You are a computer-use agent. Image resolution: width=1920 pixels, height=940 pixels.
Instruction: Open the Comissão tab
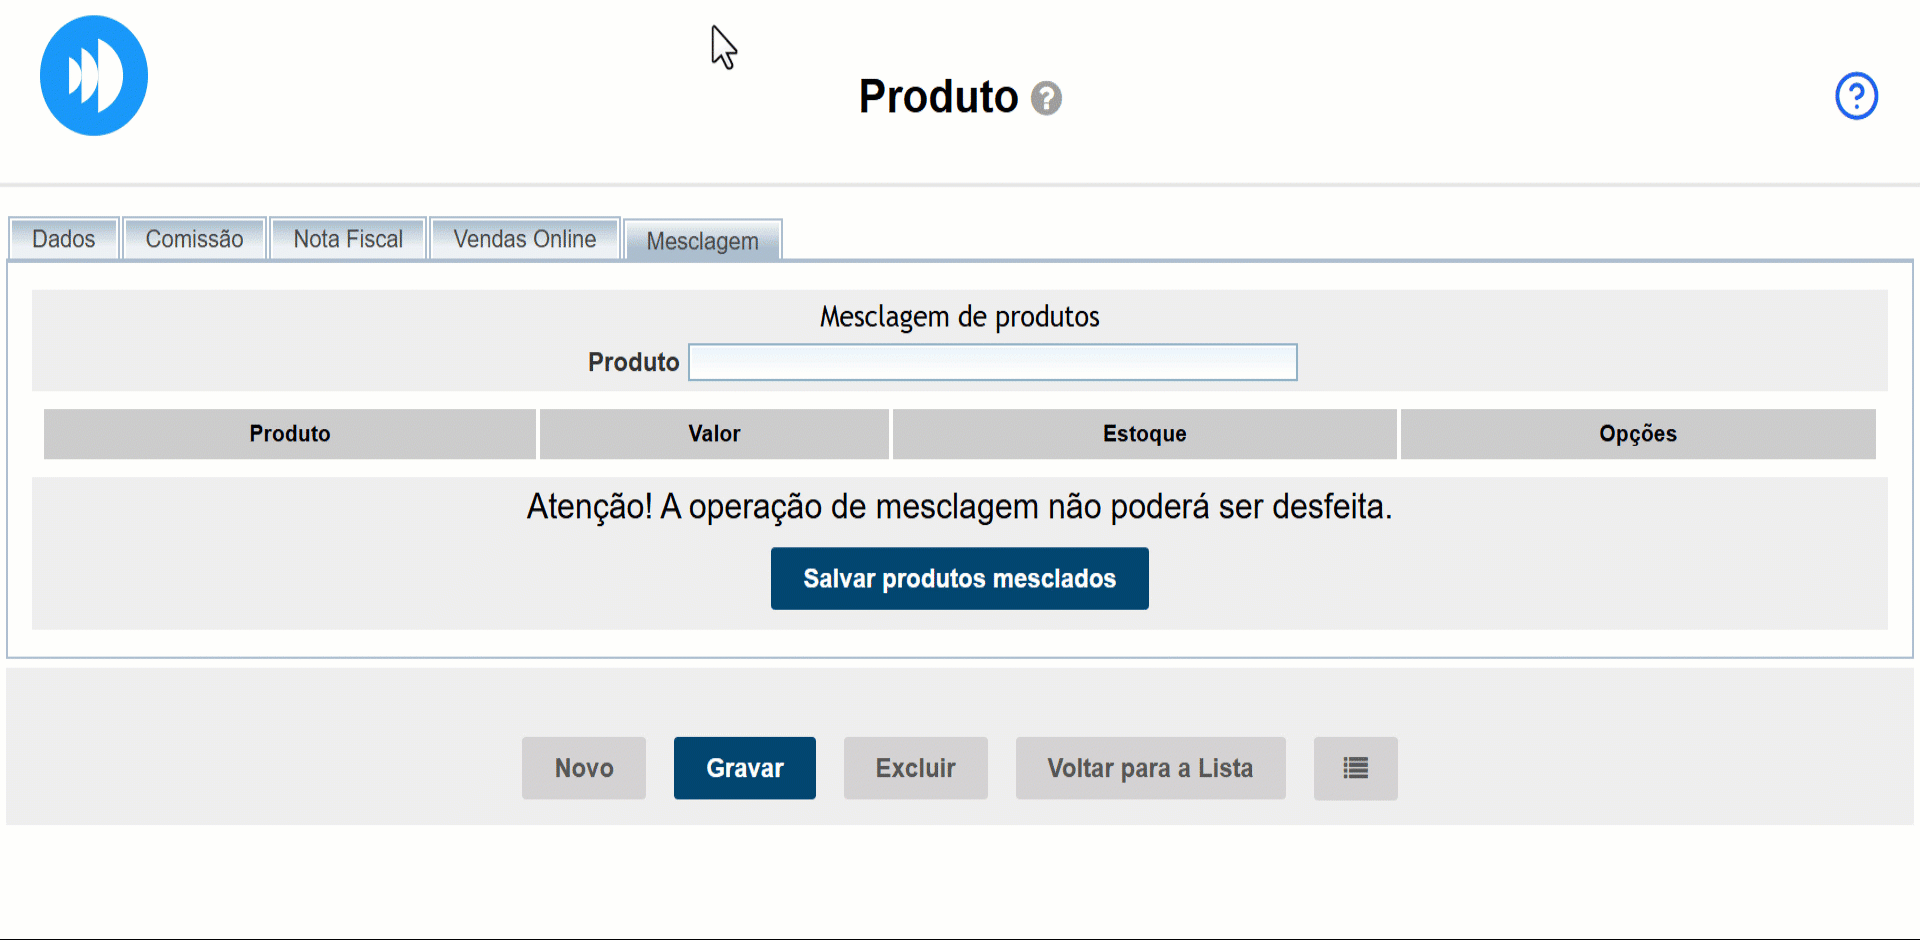[x=194, y=239]
